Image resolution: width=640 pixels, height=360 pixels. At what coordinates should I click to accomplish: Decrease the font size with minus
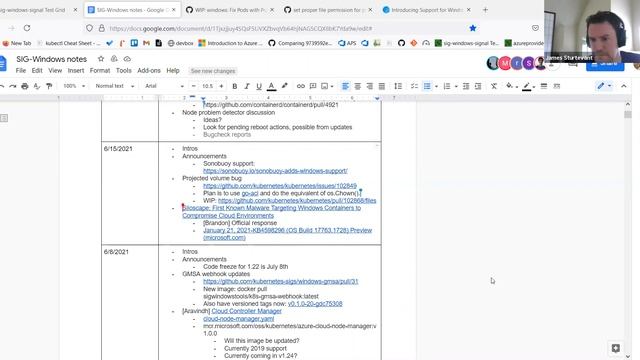pyautogui.click(x=194, y=86)
